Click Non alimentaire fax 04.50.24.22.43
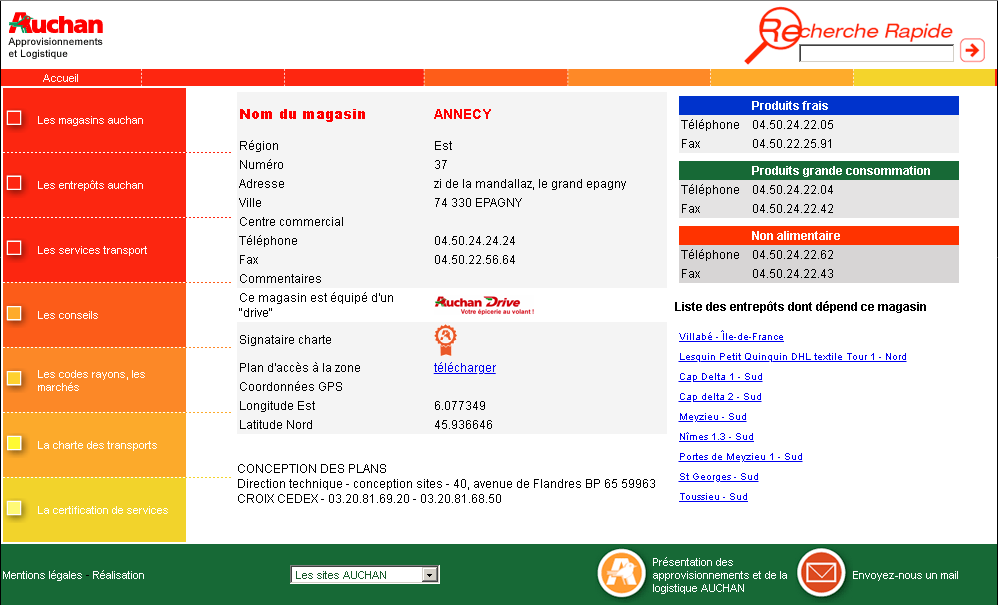 coord(793,274)
